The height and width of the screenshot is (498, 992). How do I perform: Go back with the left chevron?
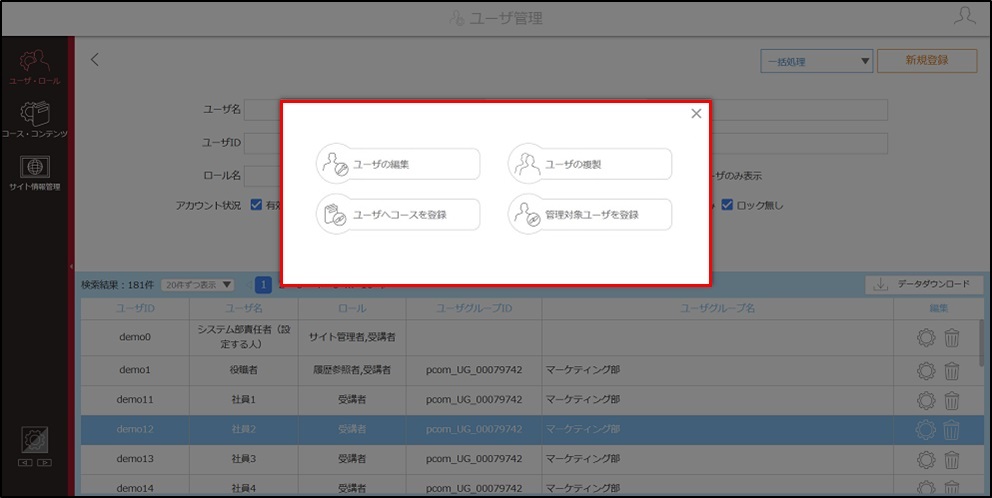(94, 59)
